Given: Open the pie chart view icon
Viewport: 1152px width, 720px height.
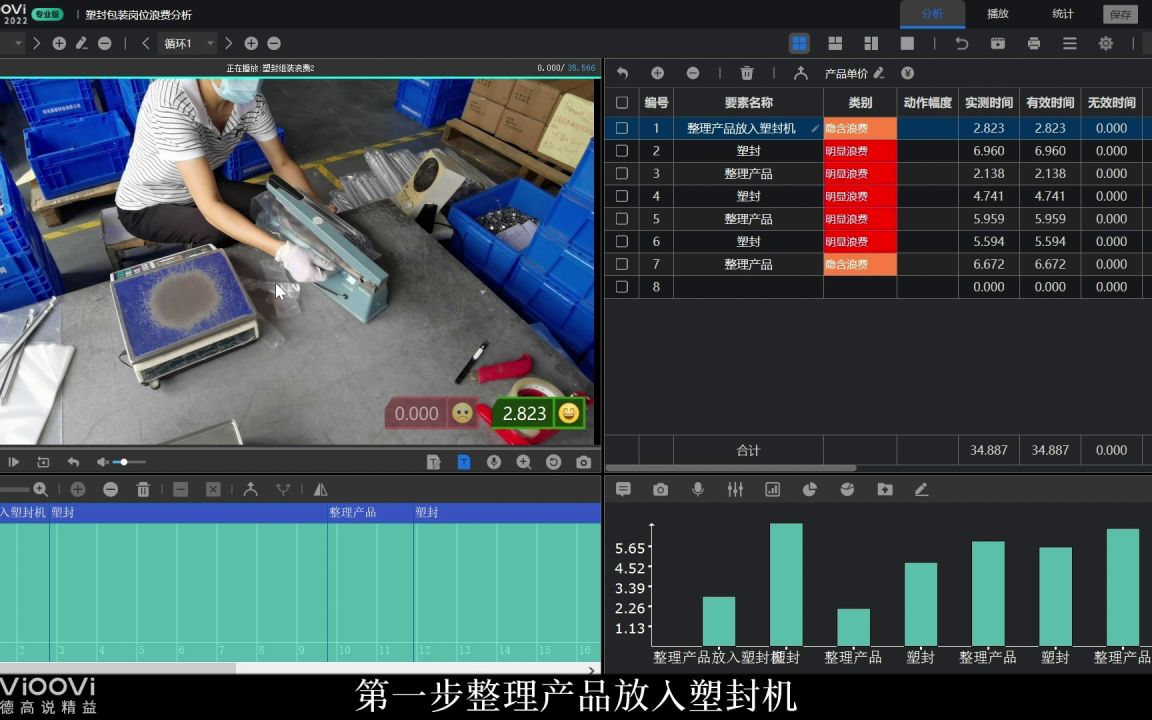Looking at the screenshot, I should click(x=809, y=489).
